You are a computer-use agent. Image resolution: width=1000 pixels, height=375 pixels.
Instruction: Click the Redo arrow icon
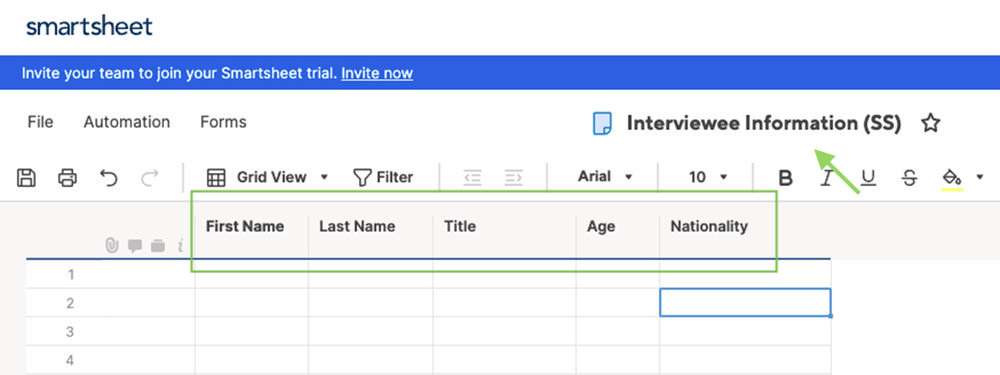149,177
